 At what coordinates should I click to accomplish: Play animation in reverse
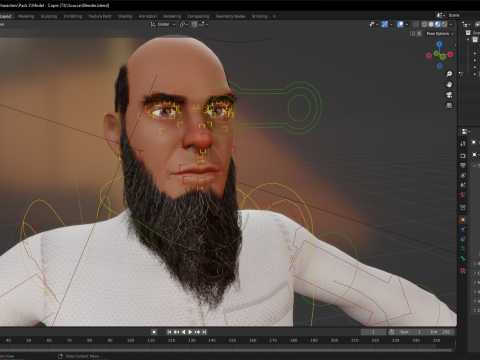click(x=183, y=332)
